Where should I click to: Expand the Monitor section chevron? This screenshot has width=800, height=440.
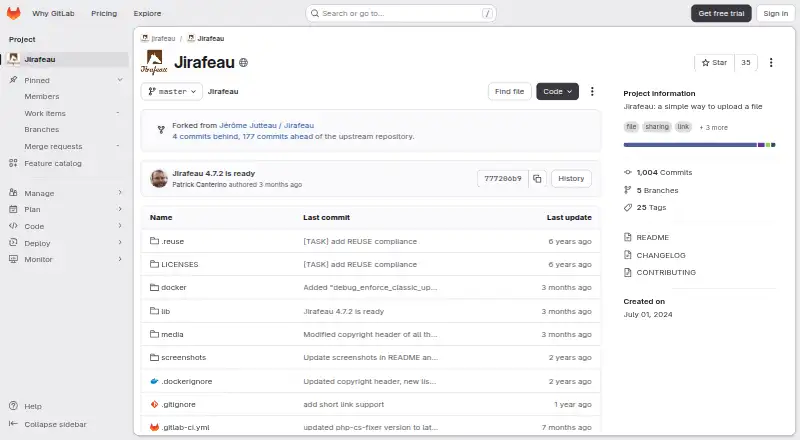(120, 259)
